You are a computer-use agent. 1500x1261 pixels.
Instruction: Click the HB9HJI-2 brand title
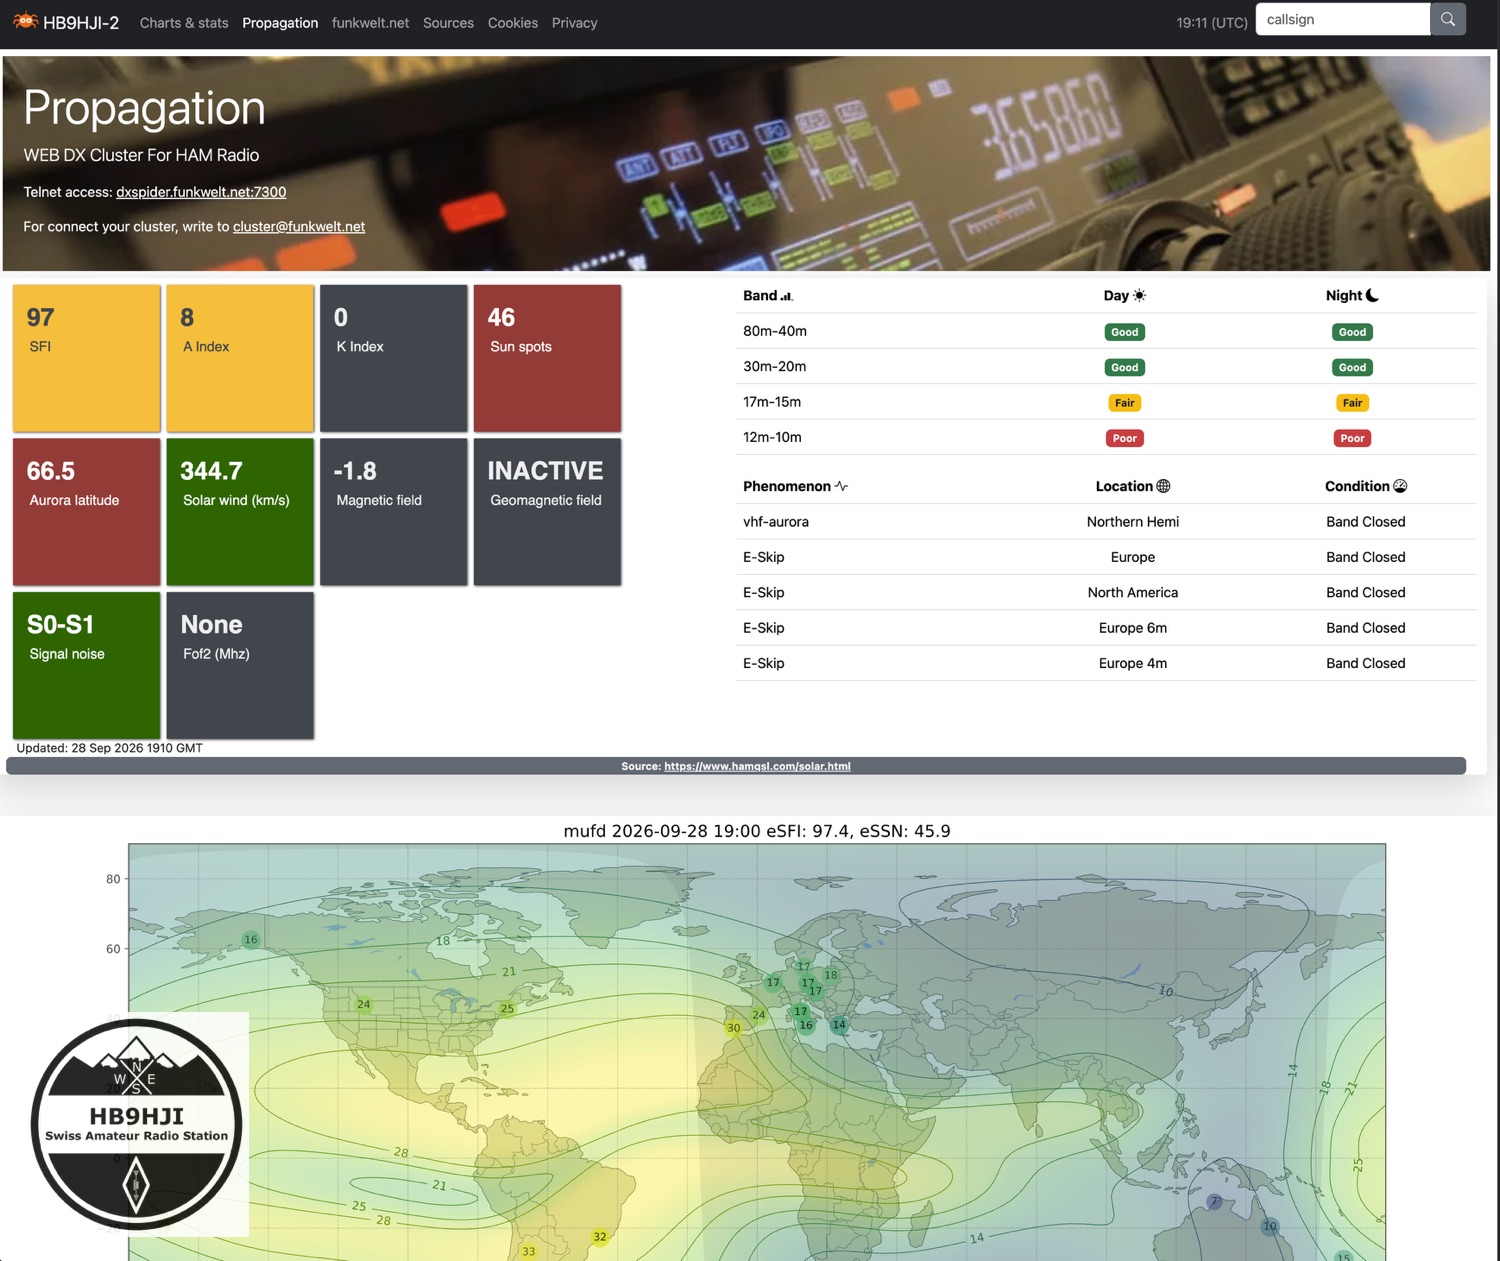(81, 22)
